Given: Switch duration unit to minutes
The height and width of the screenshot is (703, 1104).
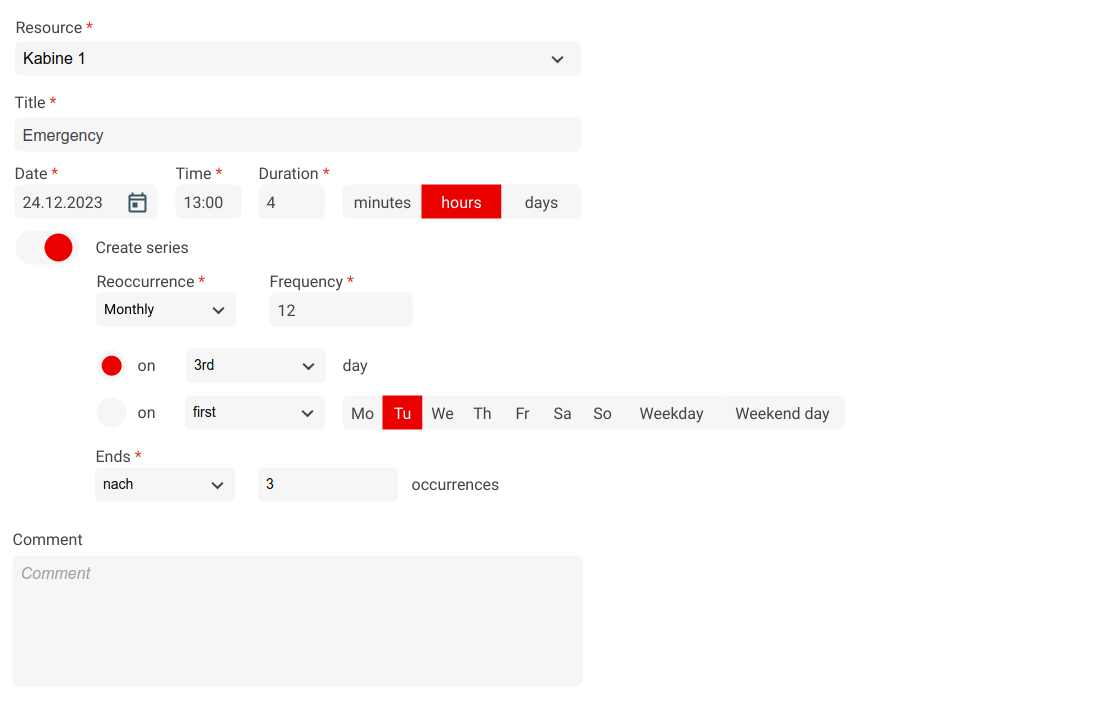Looking at the screenshot, I should click(x=382, y=203).
